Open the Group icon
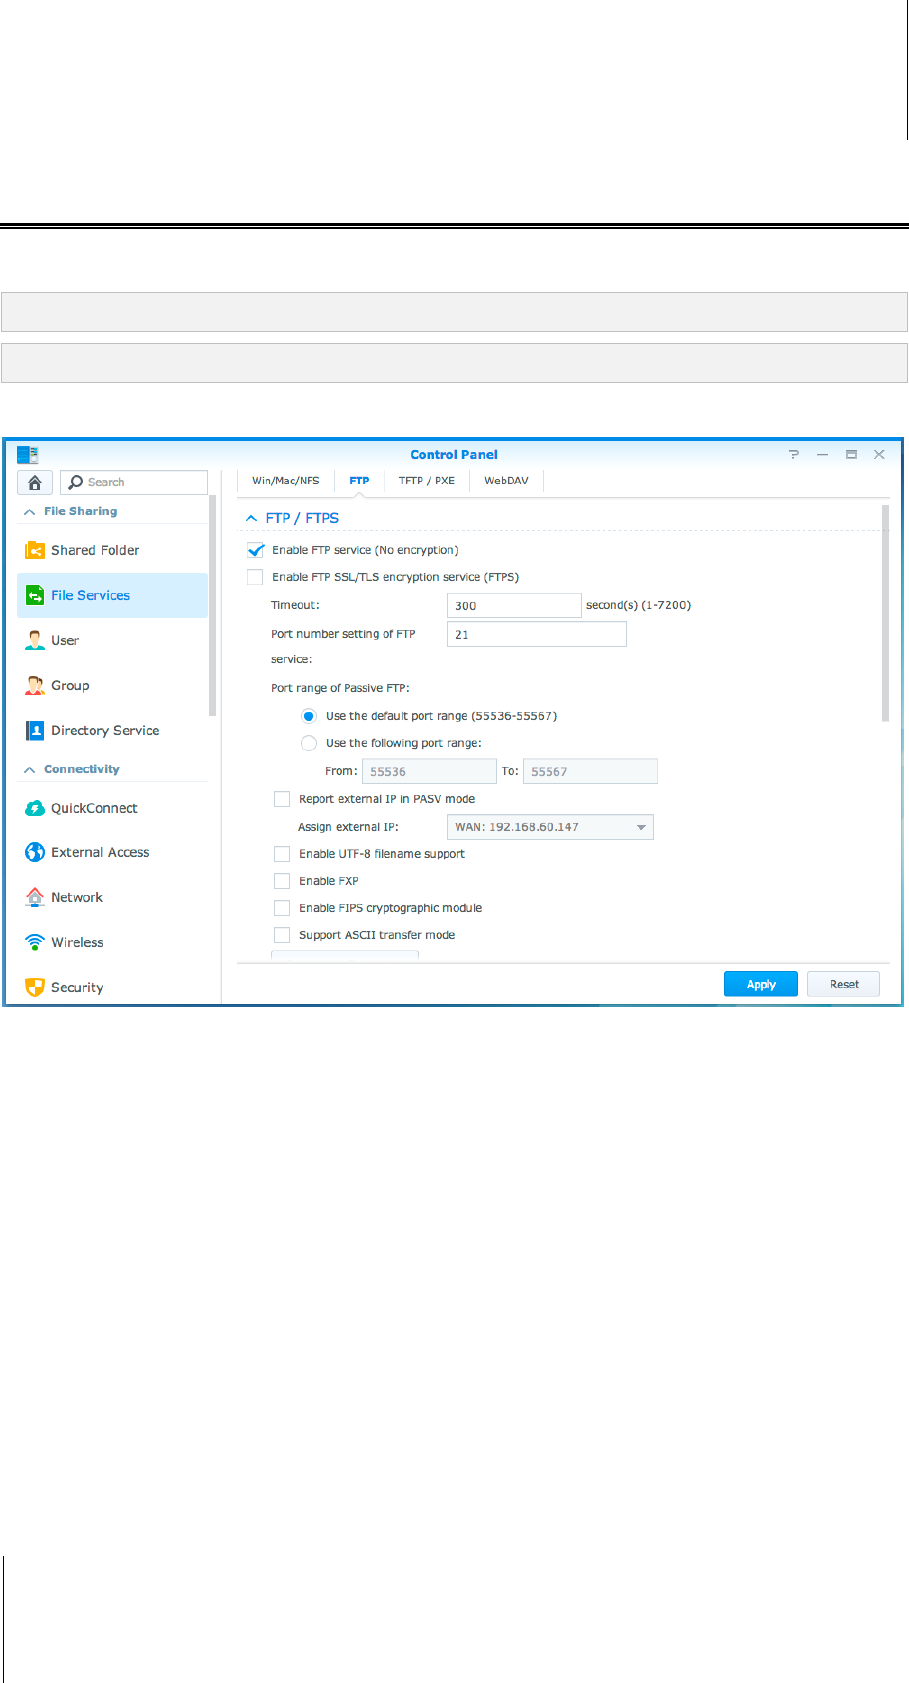 (35, 685)
